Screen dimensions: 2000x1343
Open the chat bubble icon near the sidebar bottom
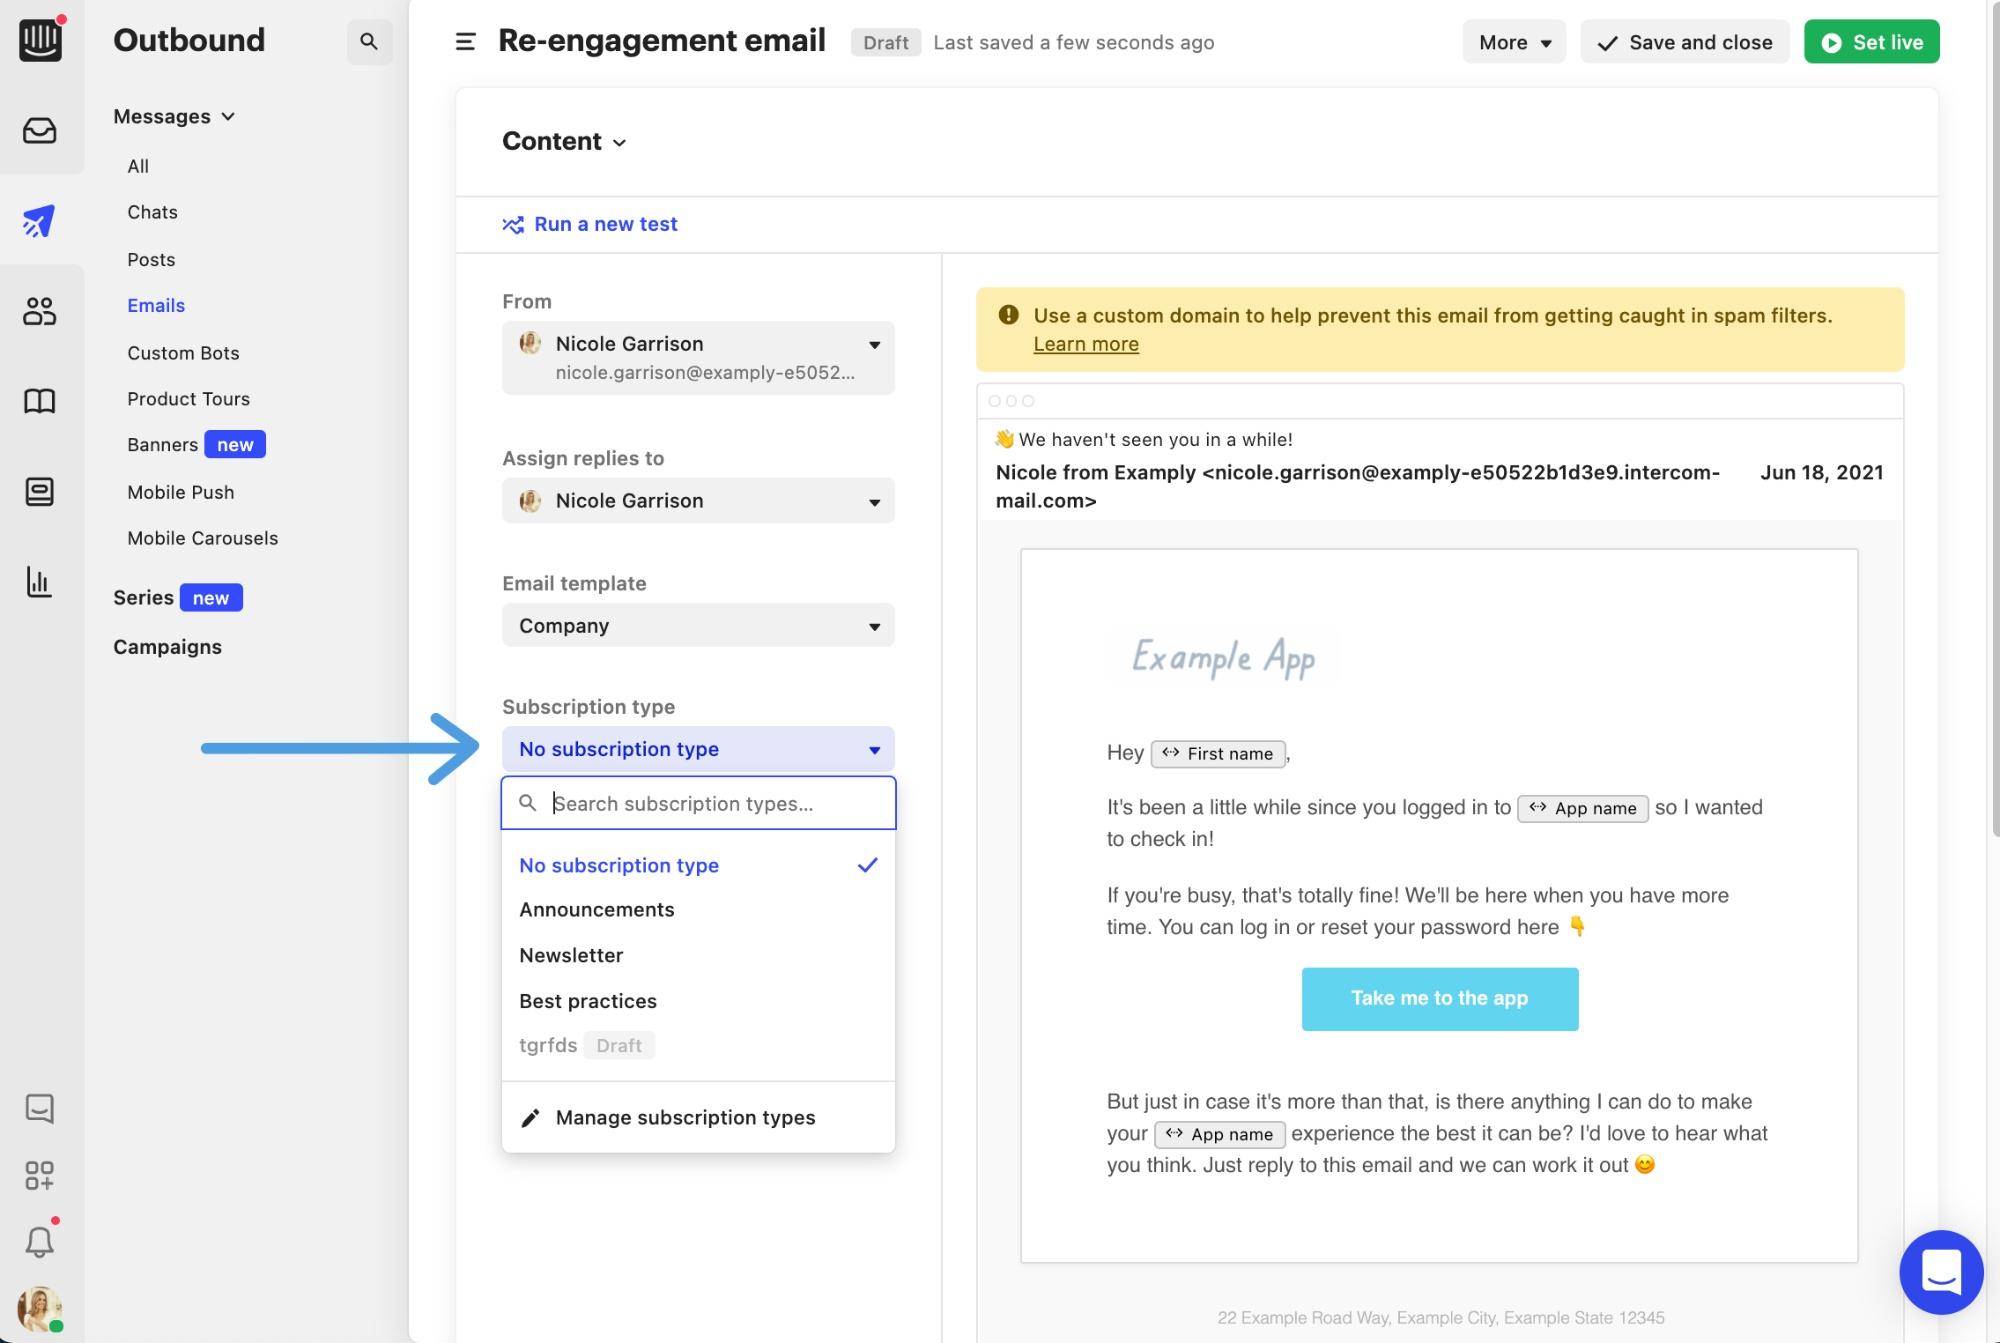pyautogui.click(x=40, y=1108)
